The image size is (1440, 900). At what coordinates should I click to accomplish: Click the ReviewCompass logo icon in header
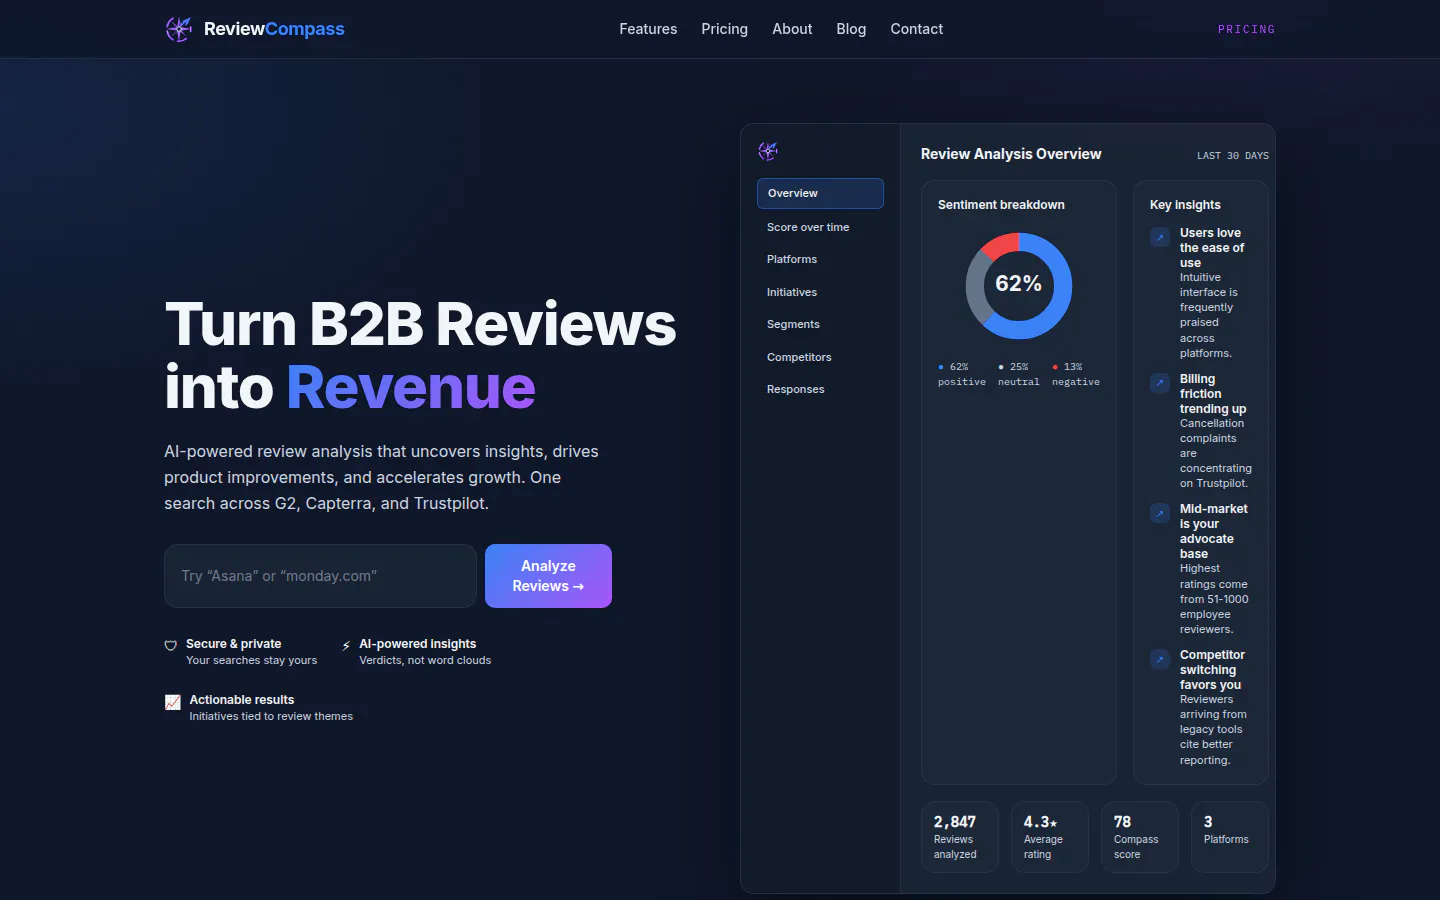point(179,29)
